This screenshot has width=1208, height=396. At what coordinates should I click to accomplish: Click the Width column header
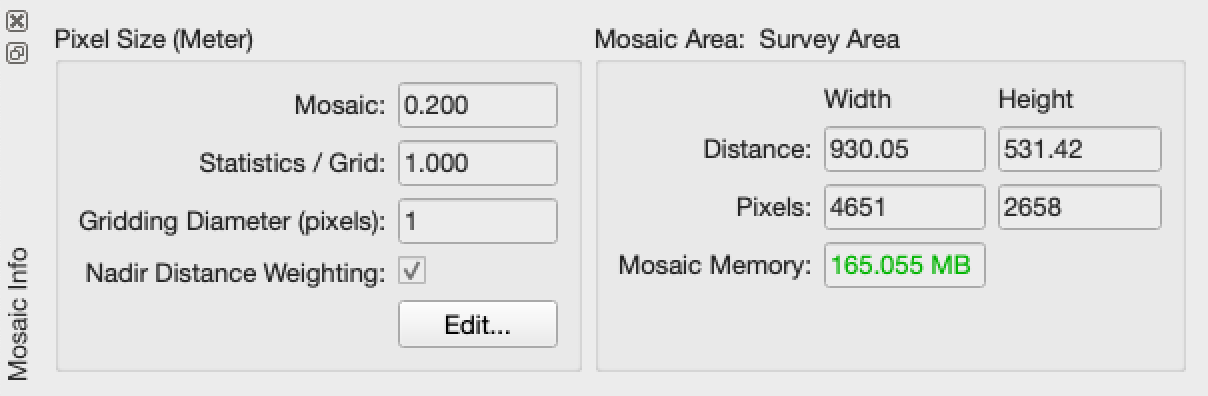pyautogui.click(x=857, y=99)
